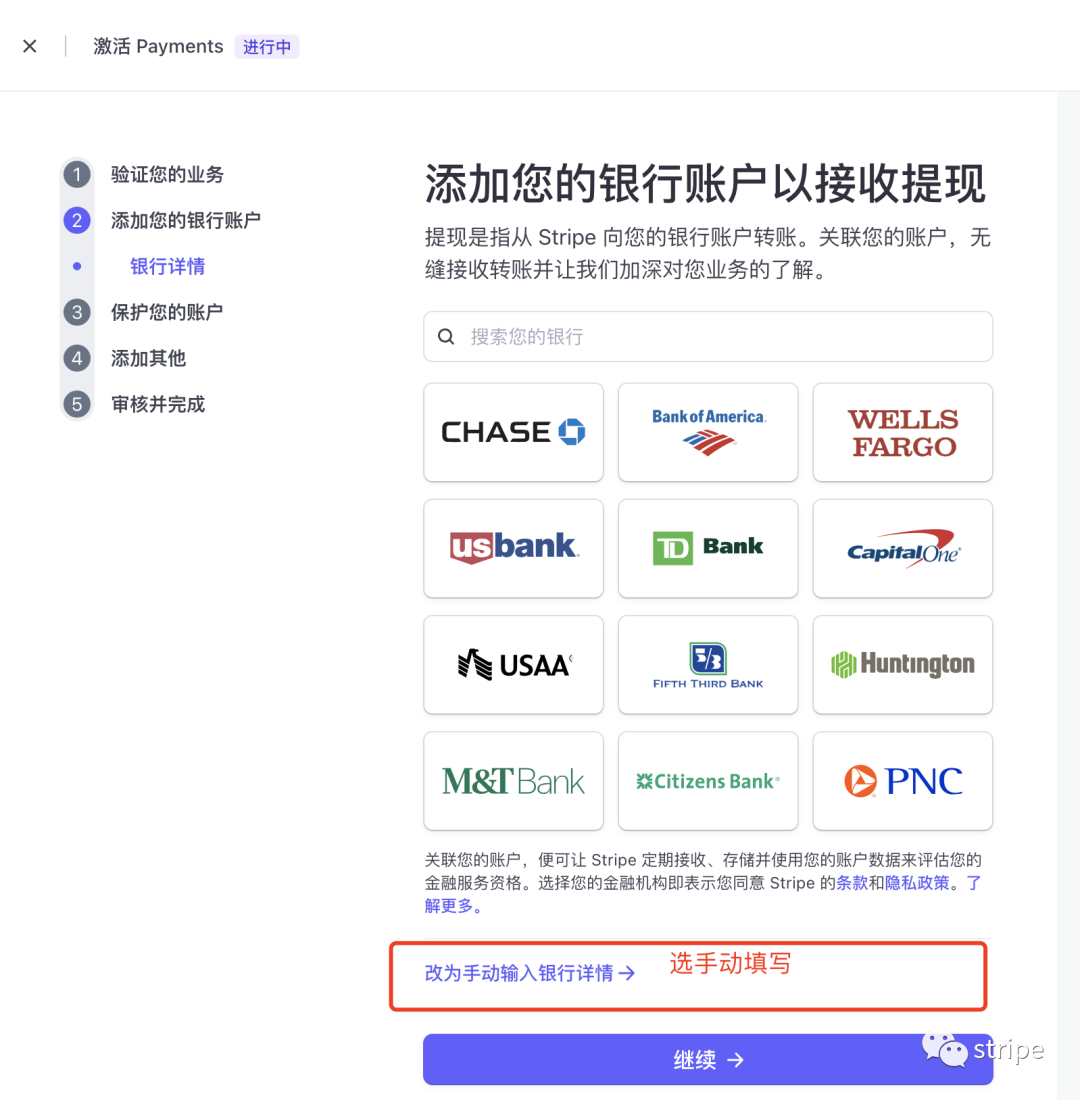
Task: Pick the Wells Fargo bank tile
Action: [x=902, y=432]
